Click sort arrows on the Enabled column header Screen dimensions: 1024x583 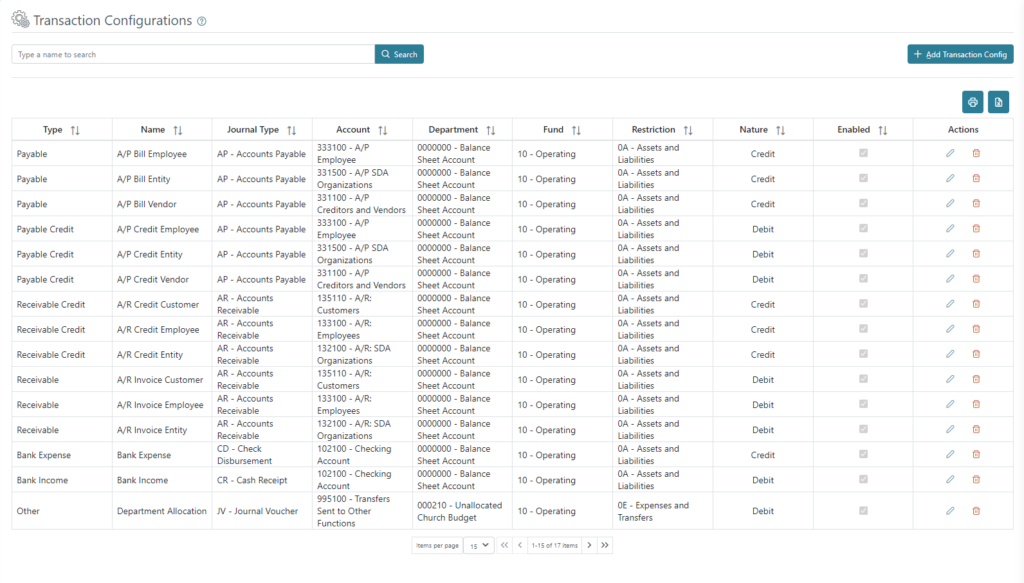(x=883, y=129)
